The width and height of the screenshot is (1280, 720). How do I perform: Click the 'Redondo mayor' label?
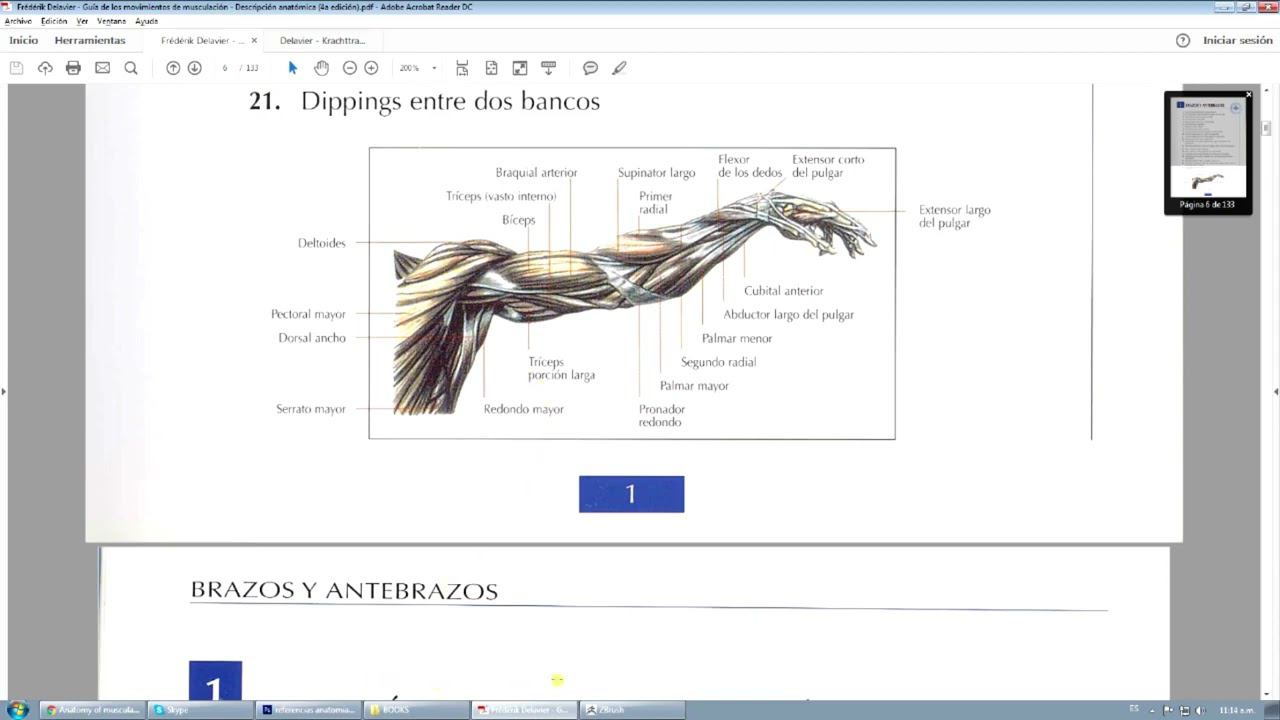[x=524, y=409]
